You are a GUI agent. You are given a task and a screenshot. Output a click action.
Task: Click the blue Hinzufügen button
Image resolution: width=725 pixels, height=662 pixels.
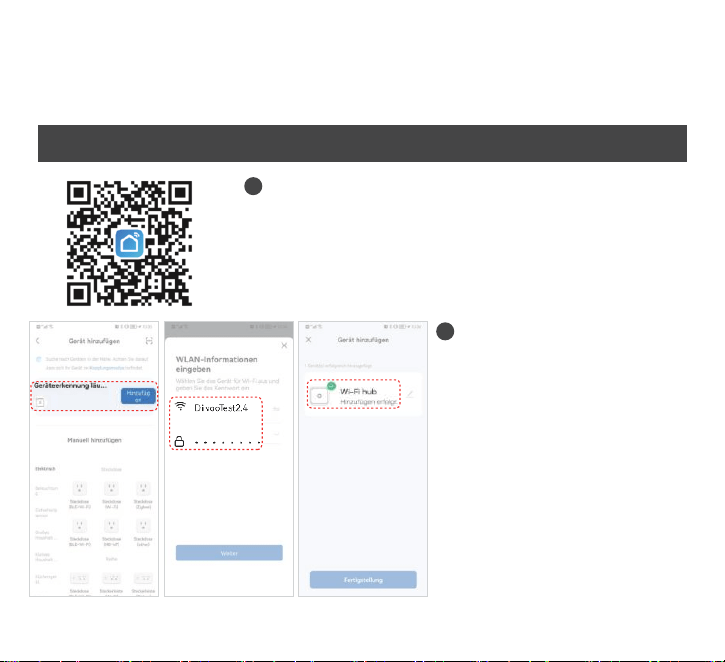pos(138,396)
